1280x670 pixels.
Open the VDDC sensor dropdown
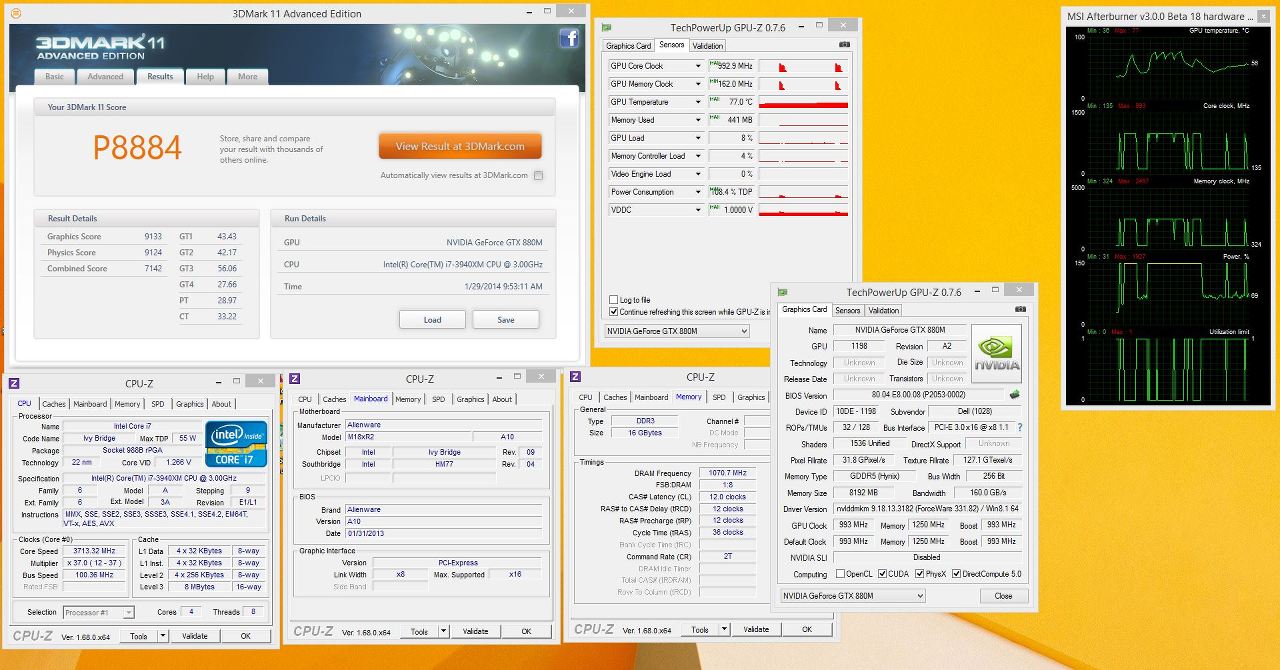697,210
